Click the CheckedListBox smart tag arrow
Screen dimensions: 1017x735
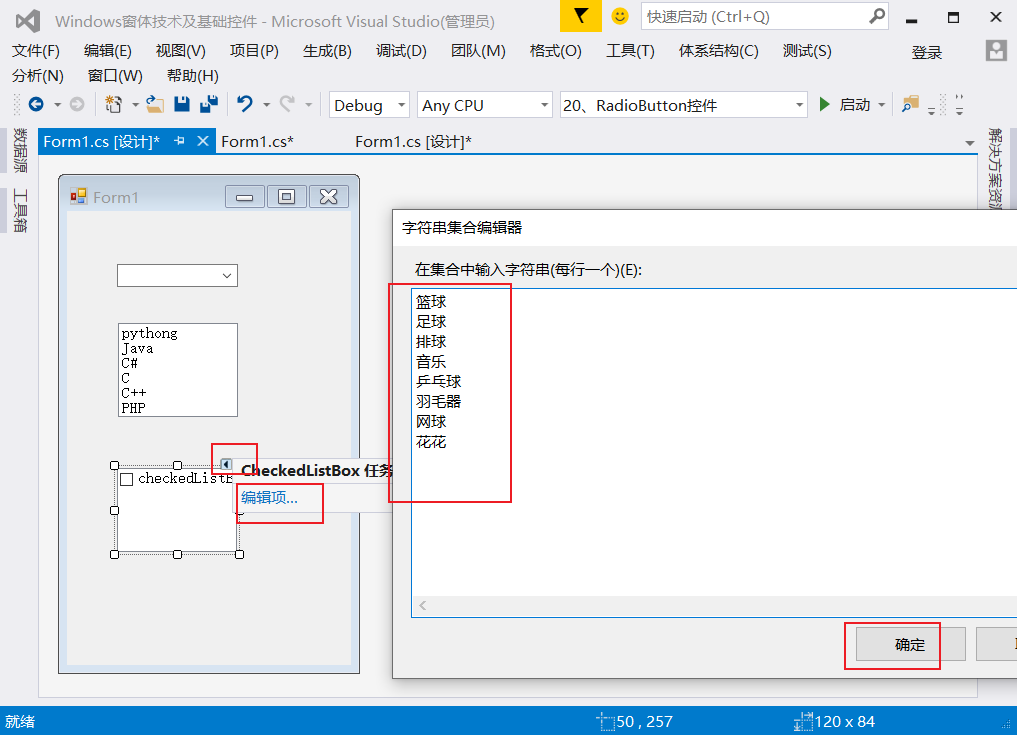click(x=225, y=464)
